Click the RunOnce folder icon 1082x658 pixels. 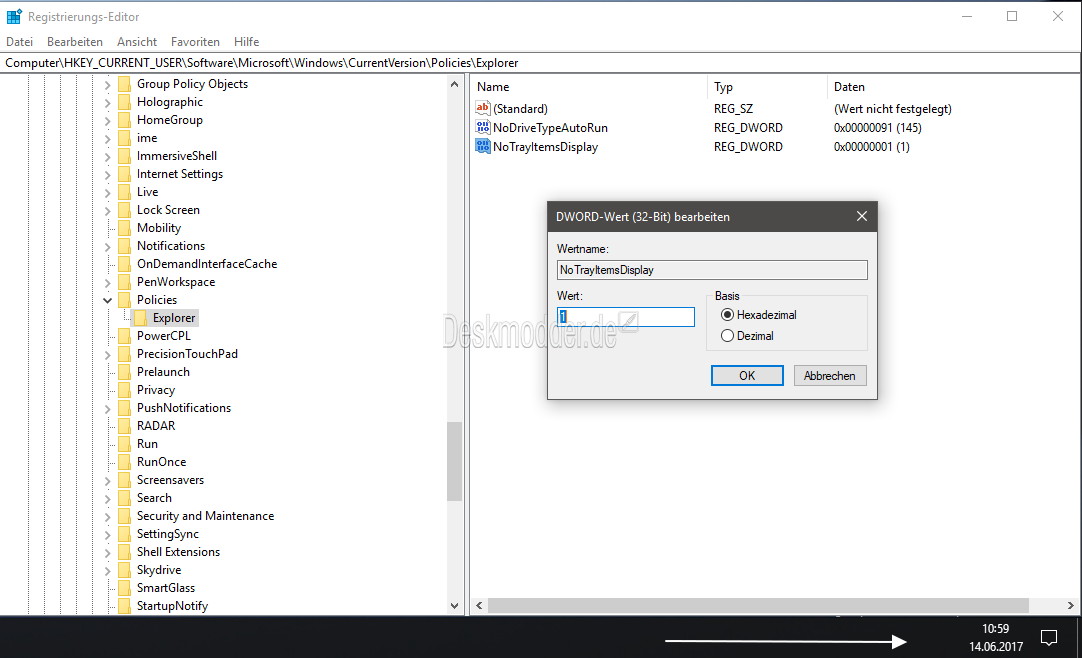[x=124, y=462]
